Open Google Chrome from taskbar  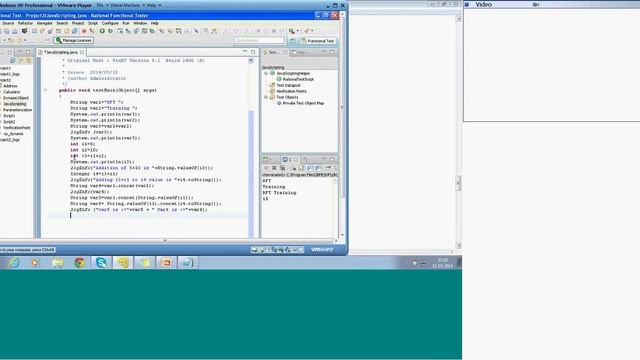coord(80,262)
